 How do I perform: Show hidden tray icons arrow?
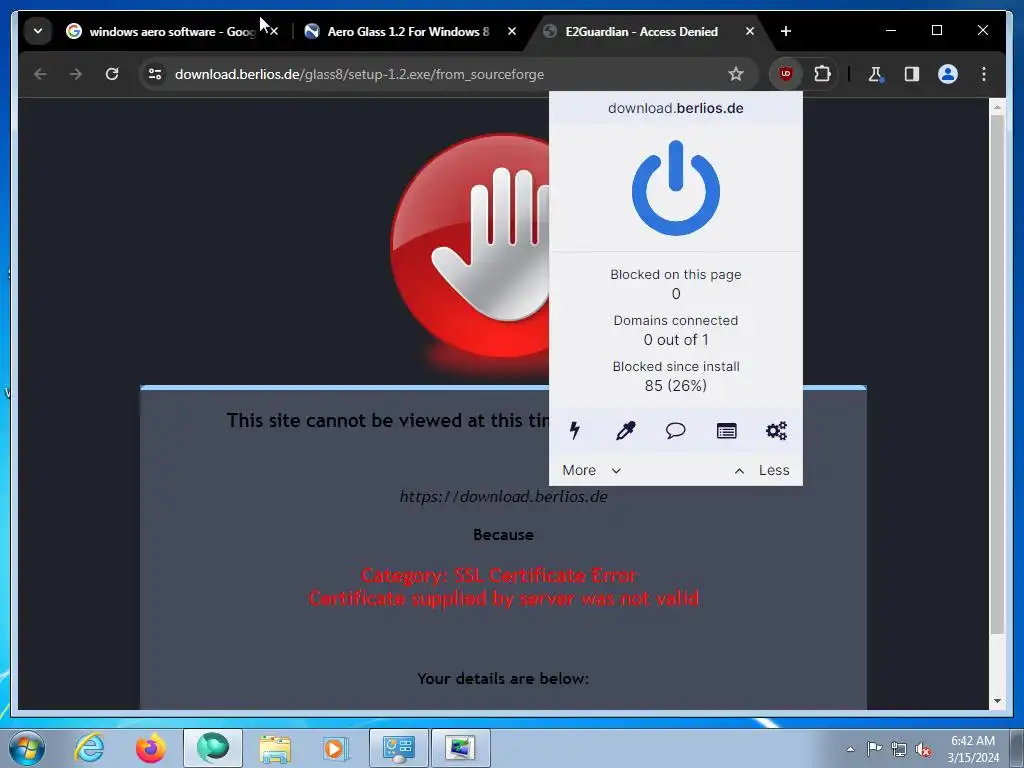pos(850,749)
